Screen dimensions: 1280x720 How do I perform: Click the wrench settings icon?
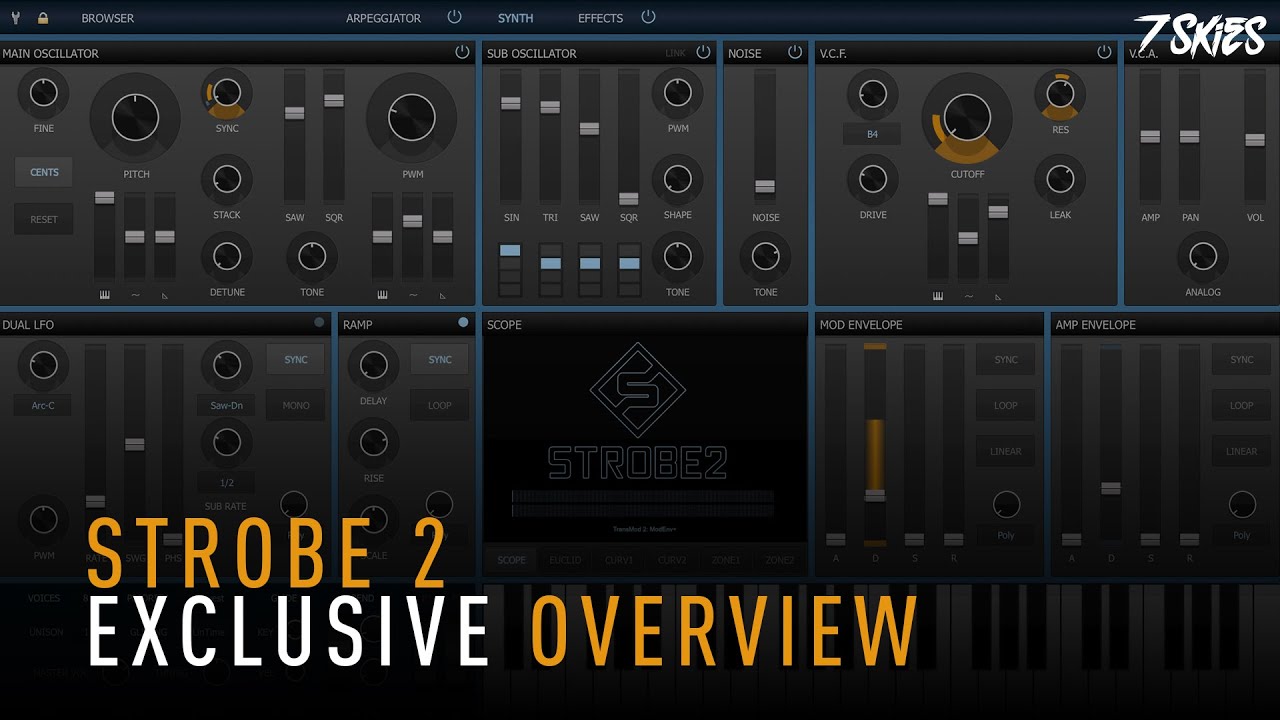click(14, 18)
